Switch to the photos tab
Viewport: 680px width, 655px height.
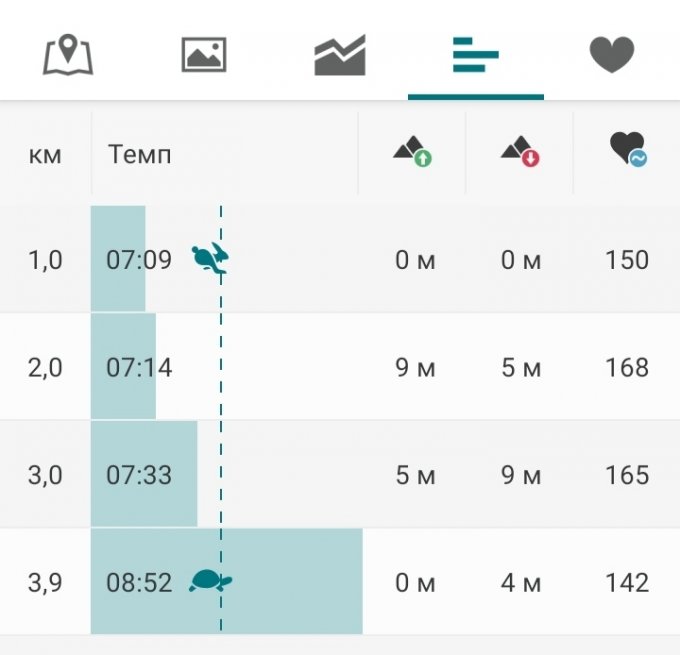tap(204, 55)
